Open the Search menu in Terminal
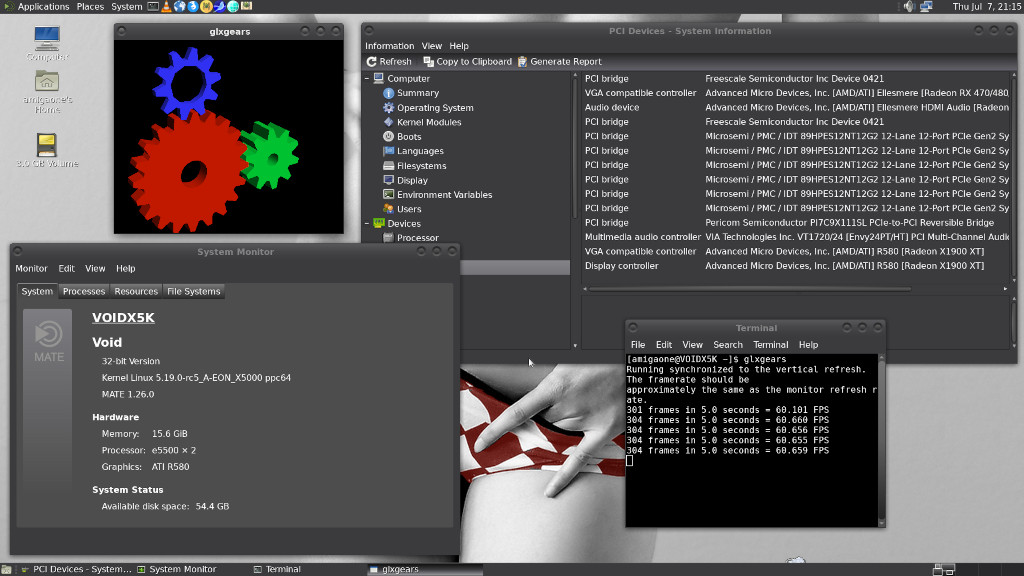This screenshot has width=1024, height=576. coord(728,345)
